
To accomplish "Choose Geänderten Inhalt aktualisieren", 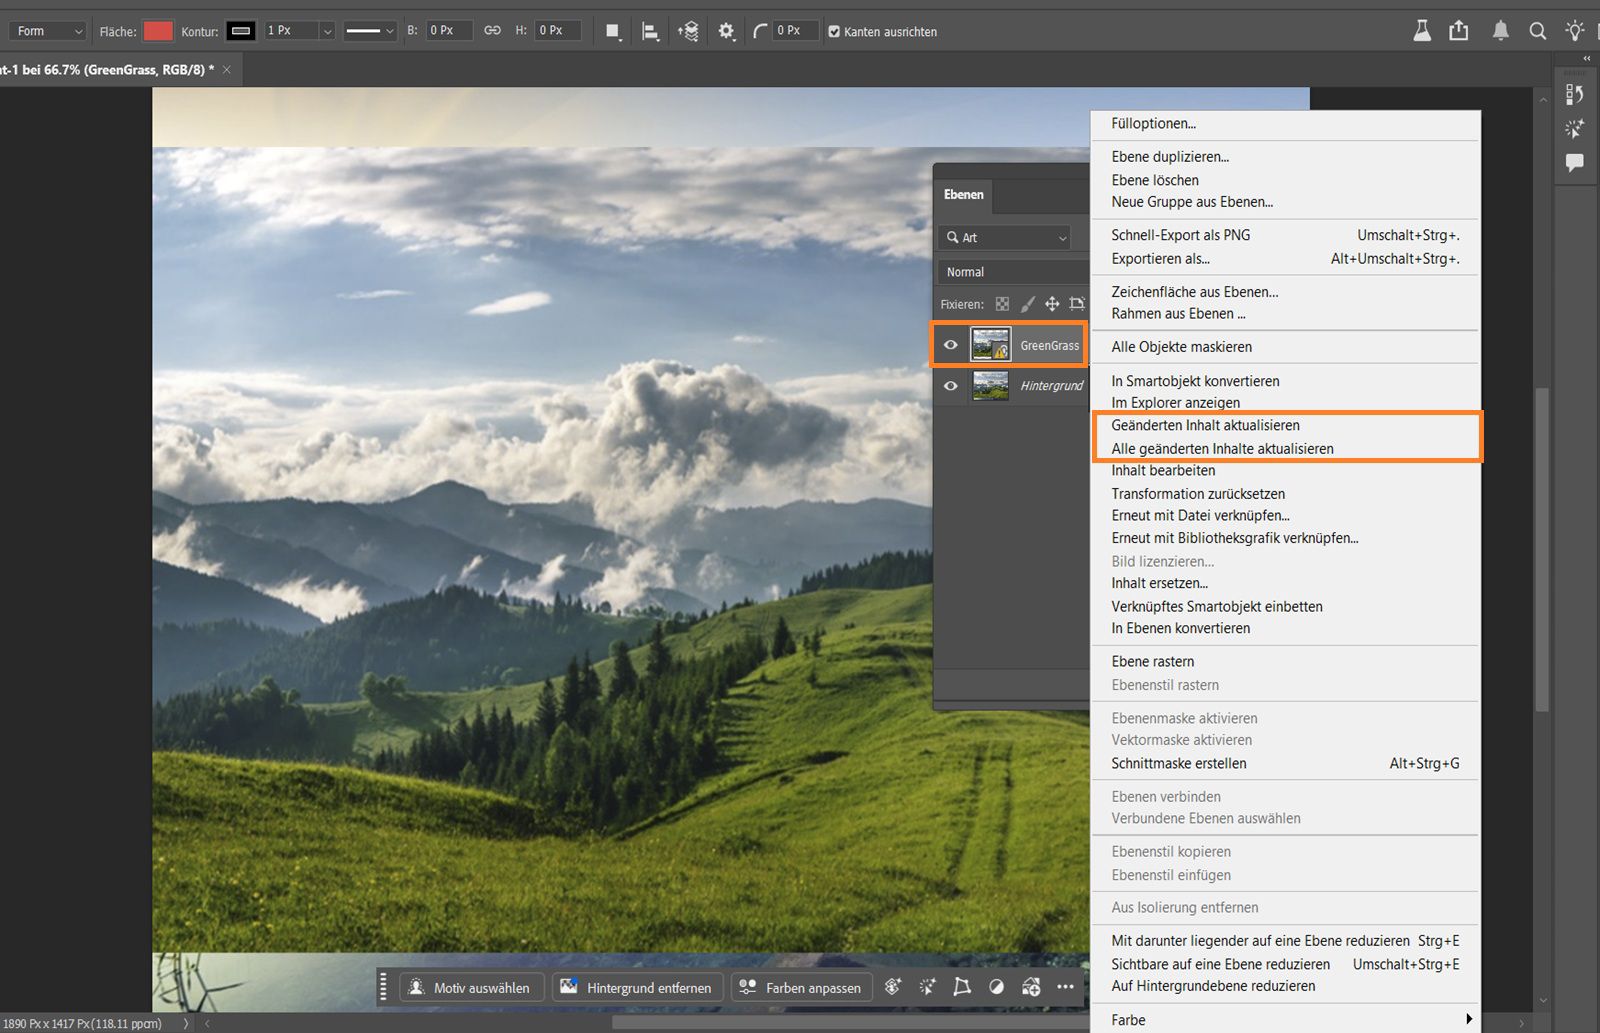I will [1205, 425].
